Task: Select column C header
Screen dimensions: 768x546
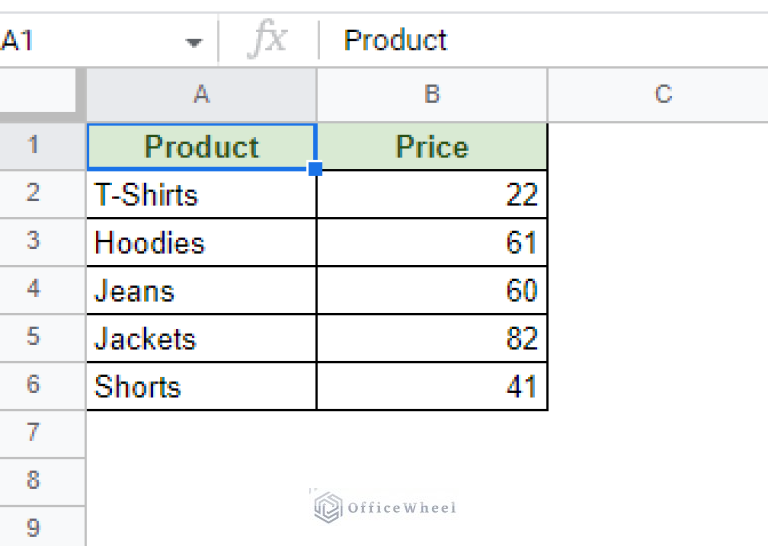Action: point(662,95)
